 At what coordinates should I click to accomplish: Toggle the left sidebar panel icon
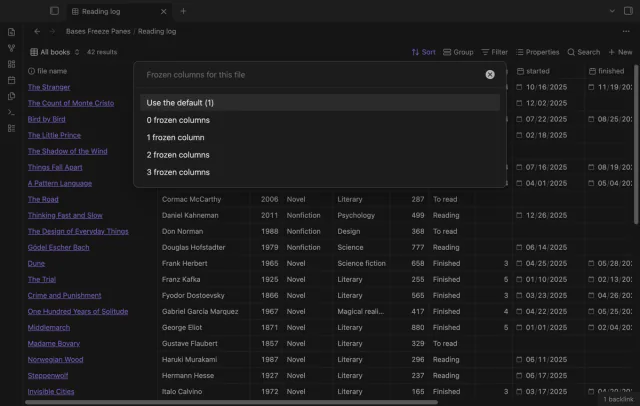tap(54, 11)
